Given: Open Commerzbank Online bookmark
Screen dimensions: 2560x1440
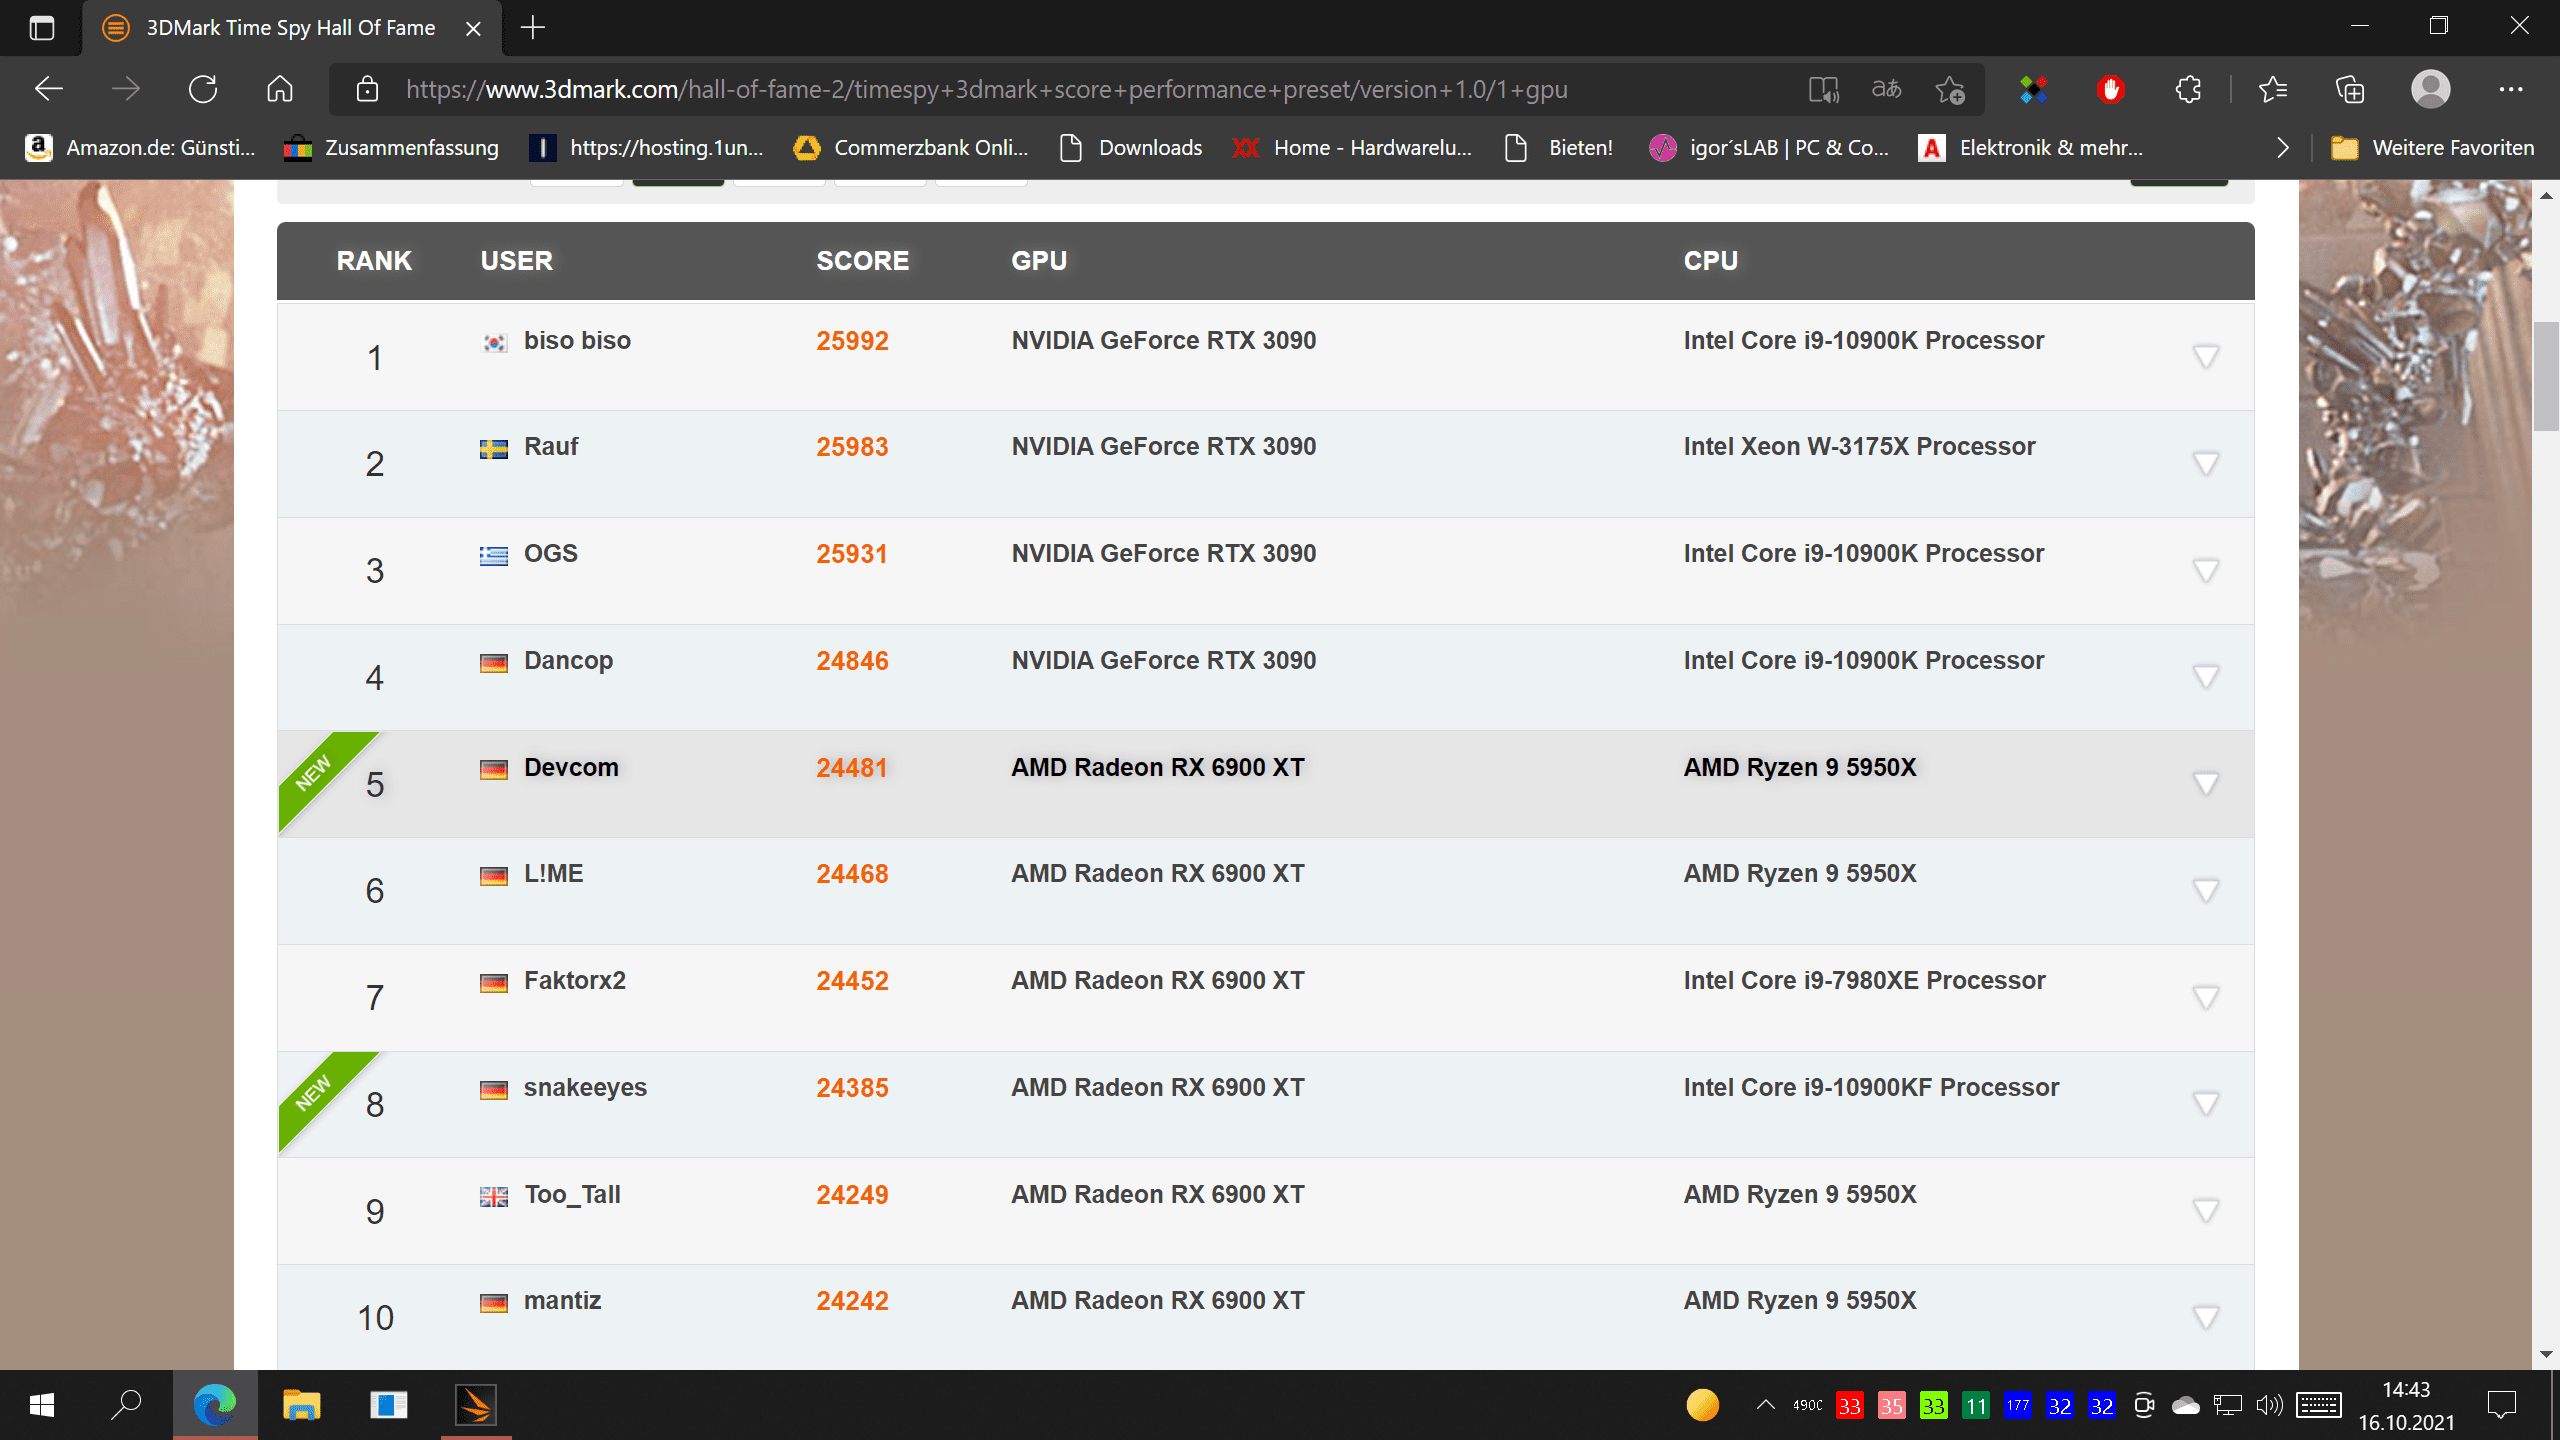Looking at the screenshot, I should 911,148.
